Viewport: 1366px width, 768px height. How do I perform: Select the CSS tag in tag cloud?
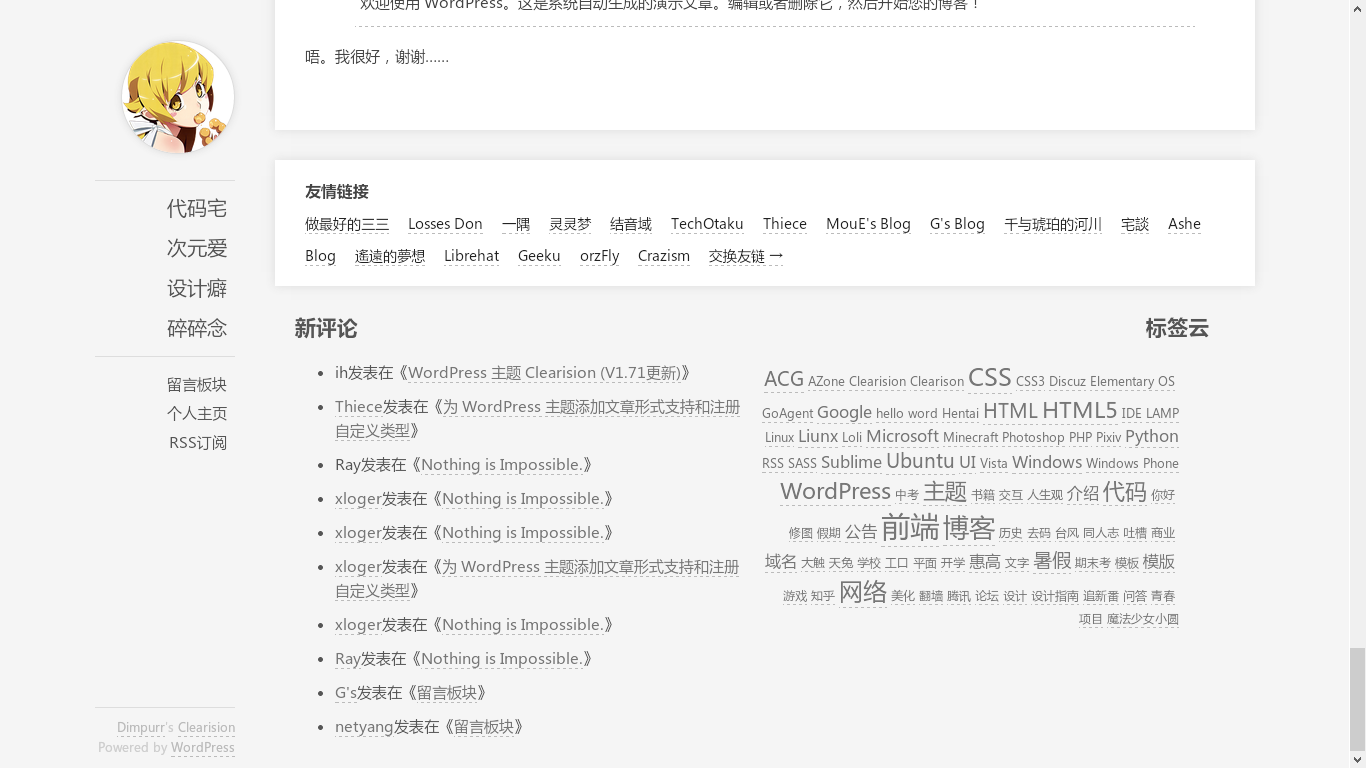click(989, 377)
